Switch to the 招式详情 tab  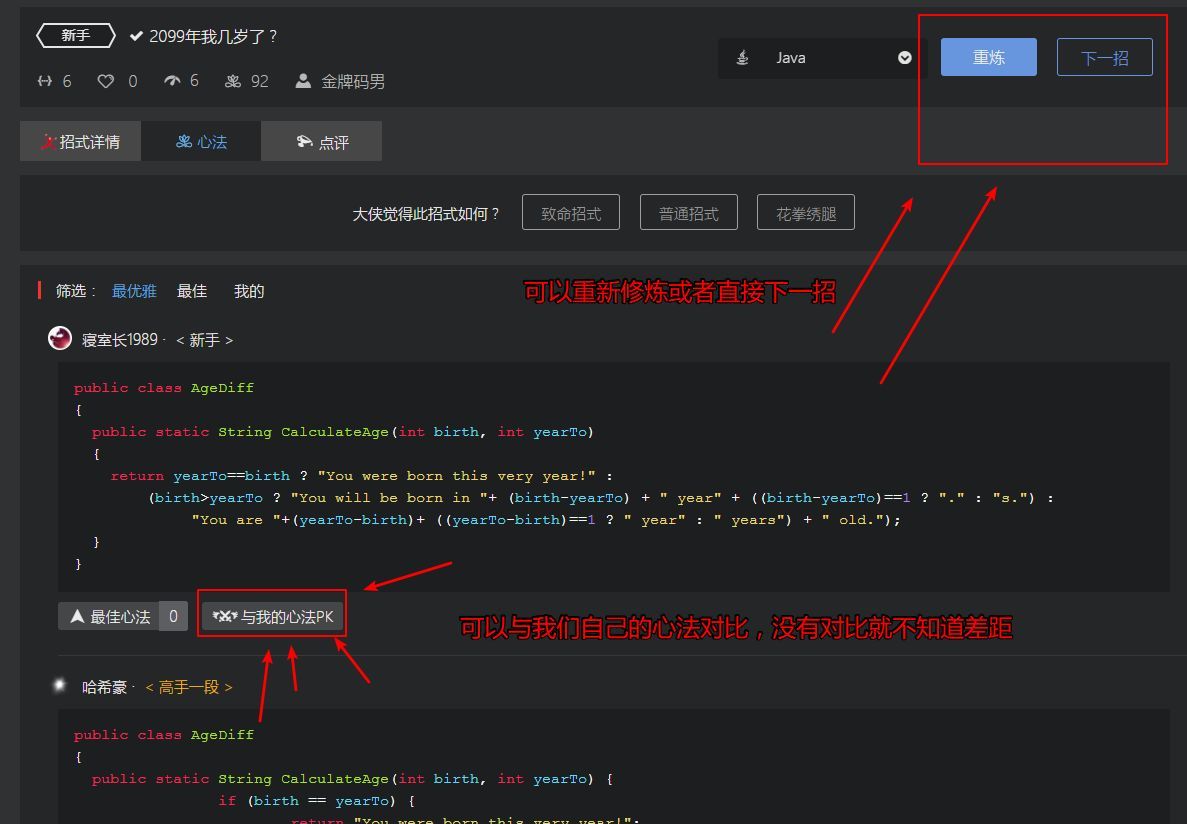80,142
